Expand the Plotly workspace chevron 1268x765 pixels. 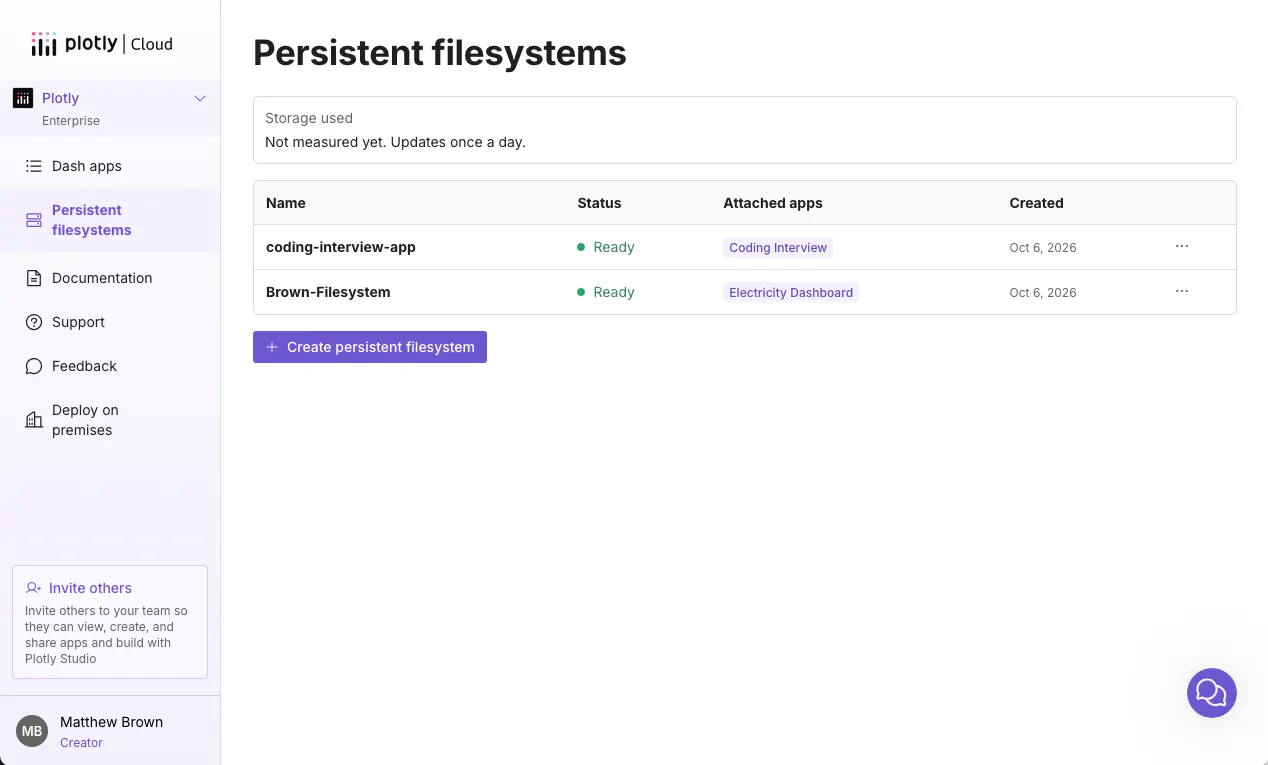[200, 98]
